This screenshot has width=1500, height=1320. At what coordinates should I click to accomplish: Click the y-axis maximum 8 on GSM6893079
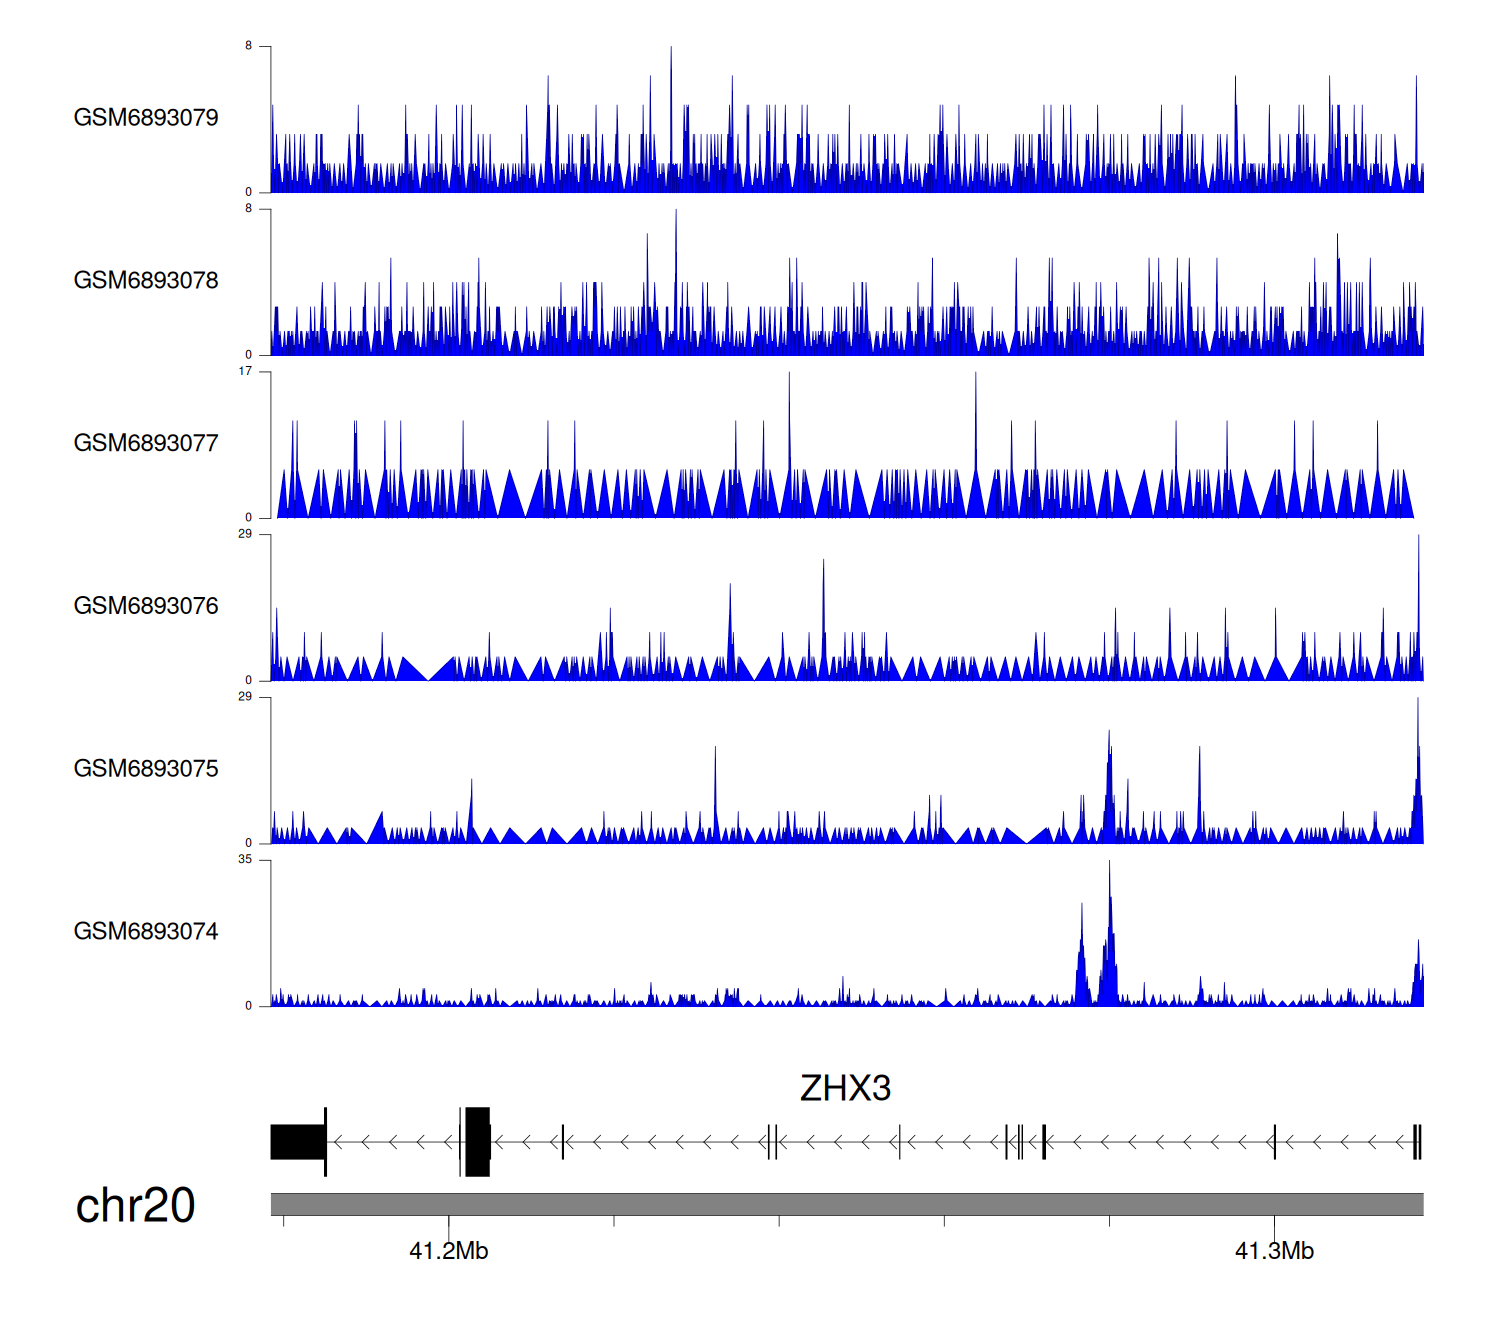[248, 46]
